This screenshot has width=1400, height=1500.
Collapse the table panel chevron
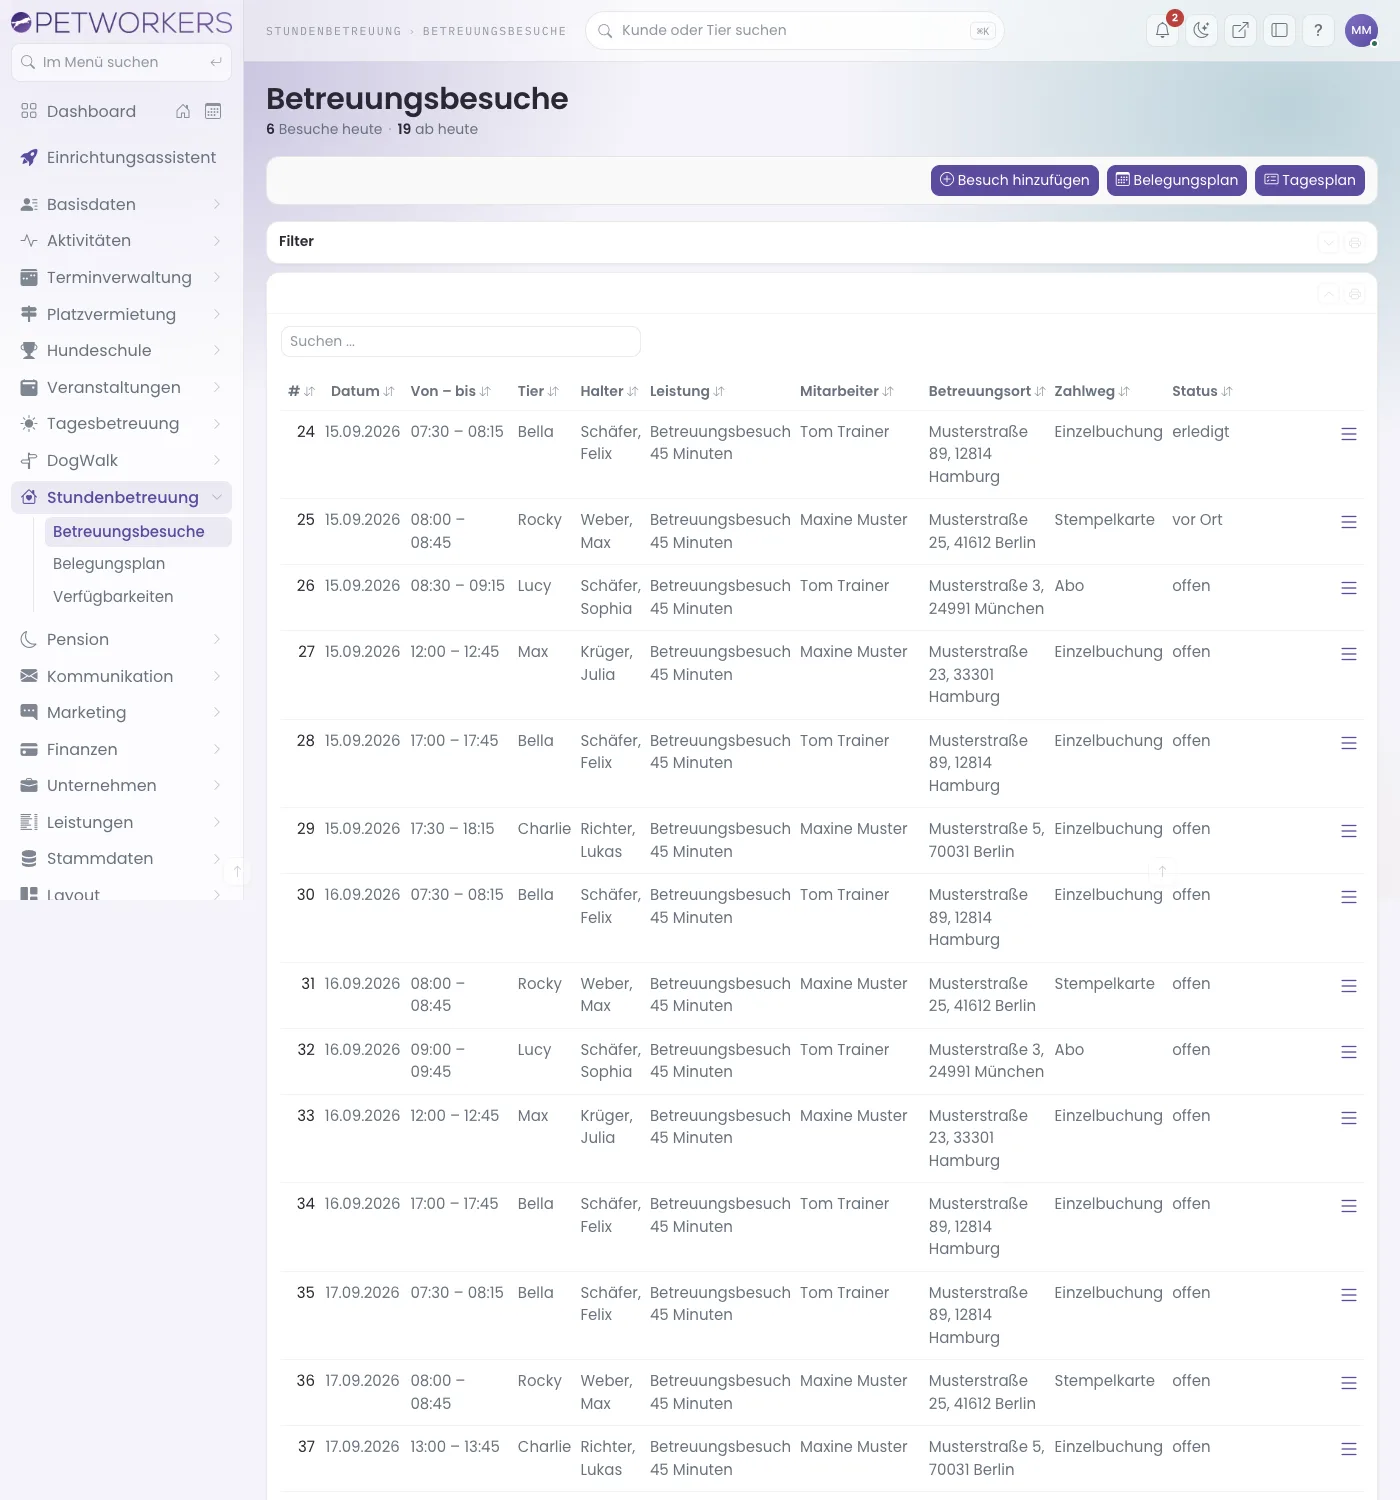click(1328, 294)
